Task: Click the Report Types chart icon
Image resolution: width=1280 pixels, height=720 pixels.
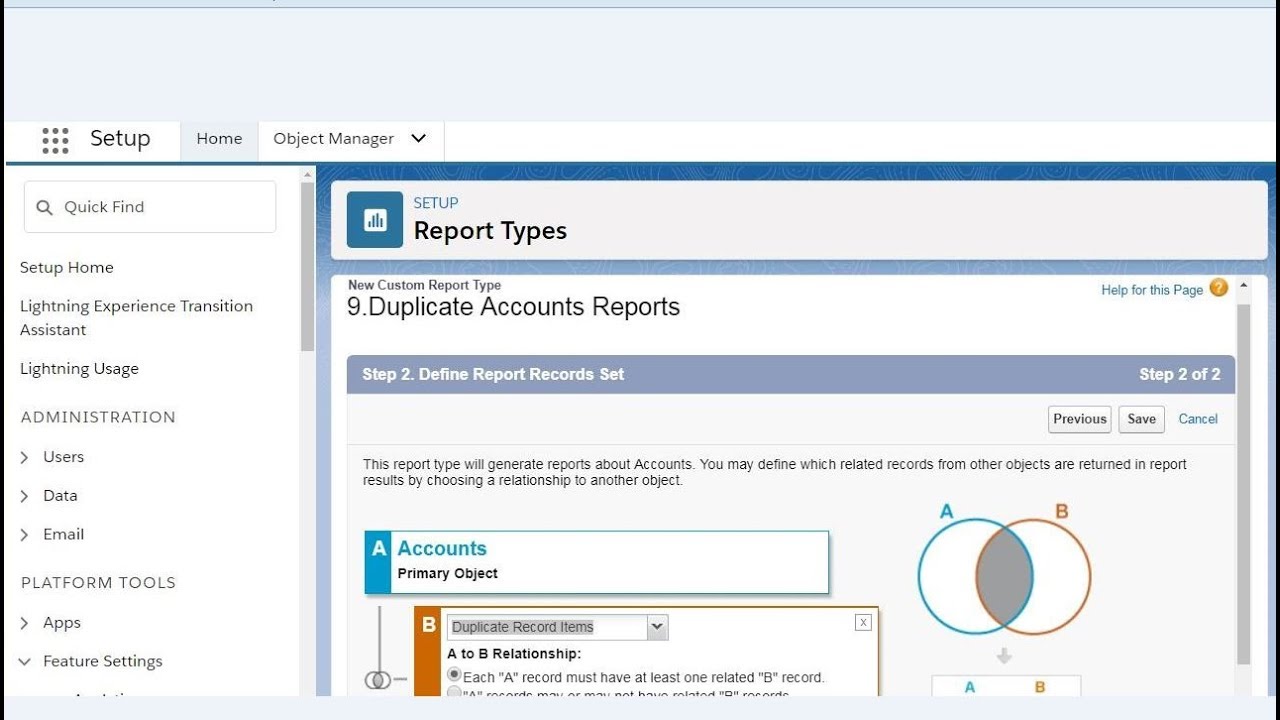Action: point(375,219)
